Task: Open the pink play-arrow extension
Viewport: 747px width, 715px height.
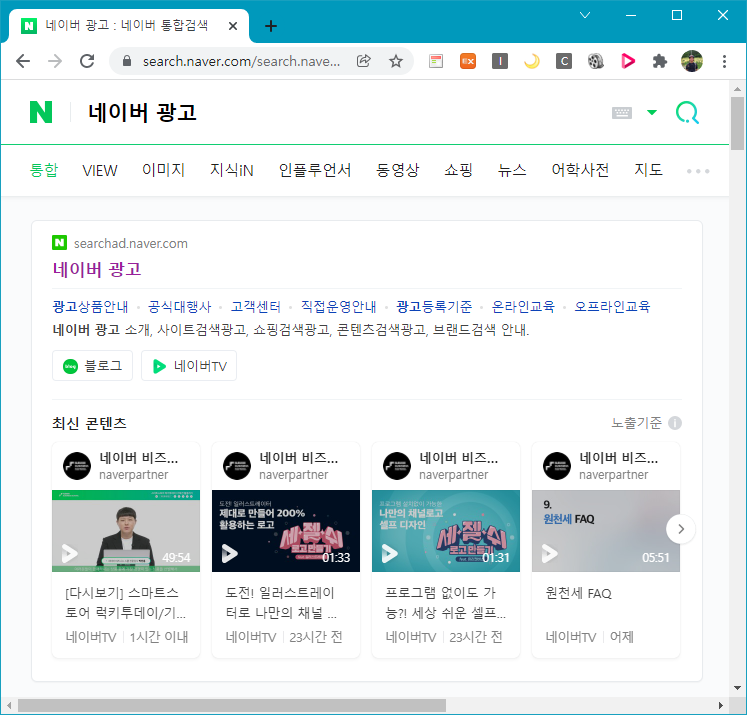Action: point(628,61)
